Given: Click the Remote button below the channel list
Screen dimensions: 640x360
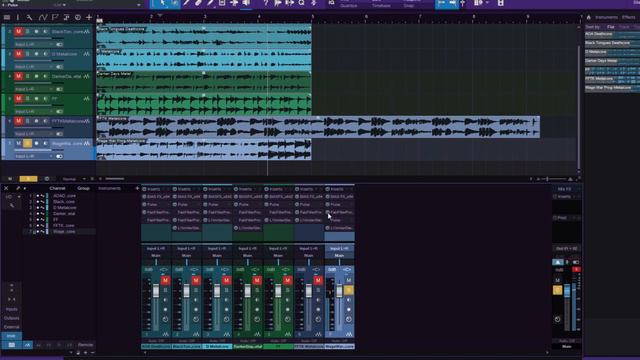Looking at the screenshot, I should [x=85, y=345].
